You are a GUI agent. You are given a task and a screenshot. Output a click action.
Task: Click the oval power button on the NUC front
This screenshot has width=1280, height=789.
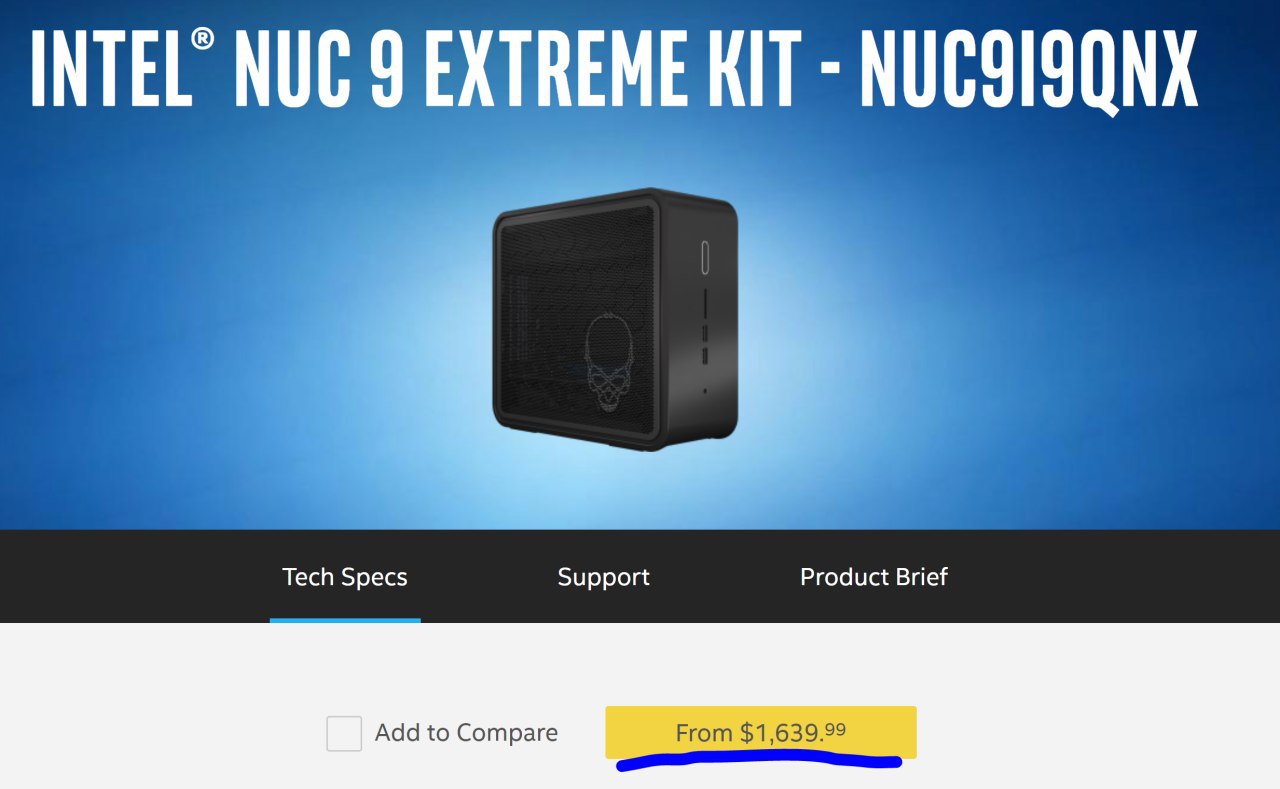(707, 257)
